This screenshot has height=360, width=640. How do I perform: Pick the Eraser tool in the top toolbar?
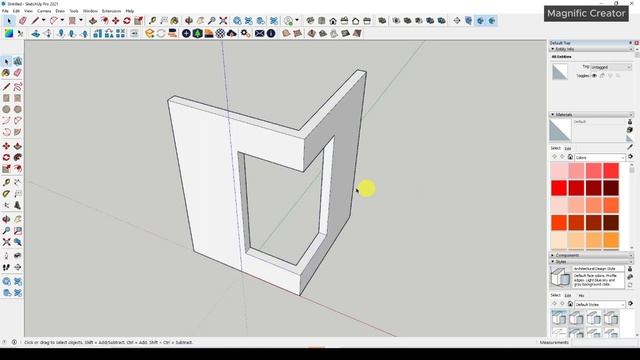(23, 20)
